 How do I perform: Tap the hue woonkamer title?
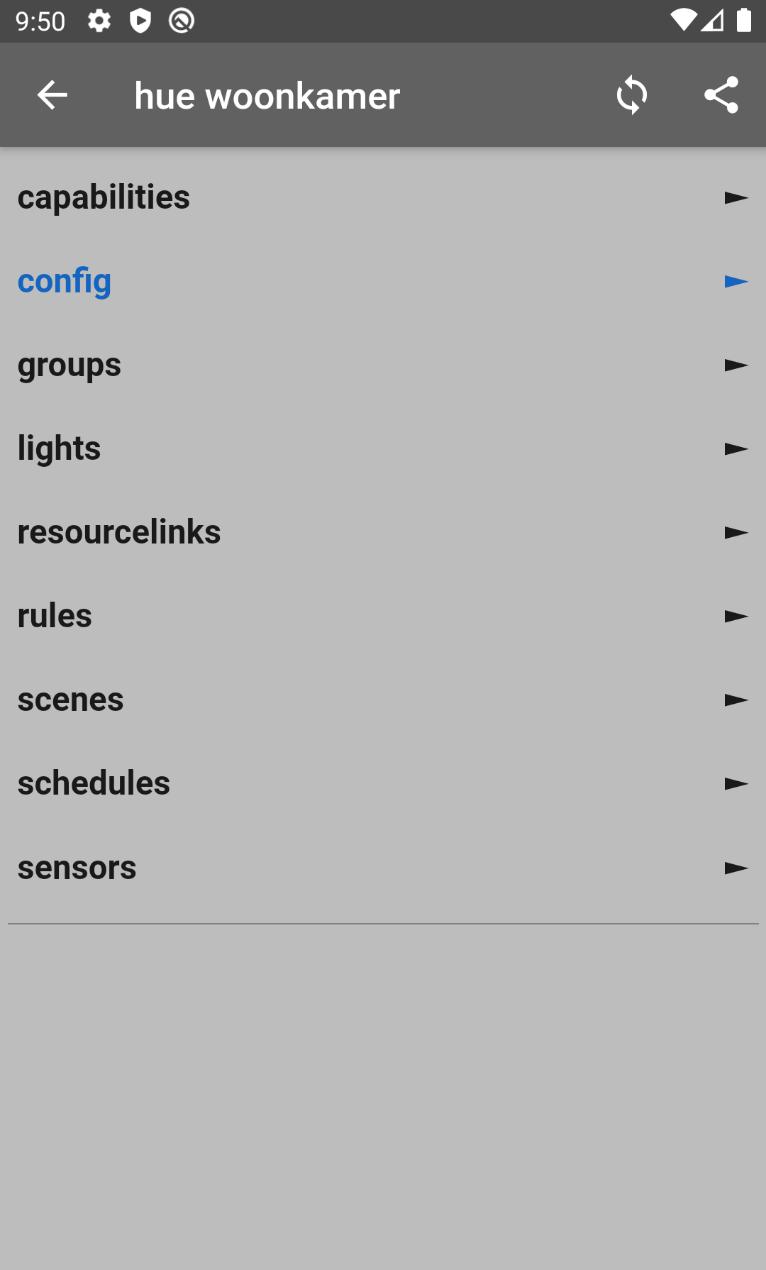click(x=267, y=96)
